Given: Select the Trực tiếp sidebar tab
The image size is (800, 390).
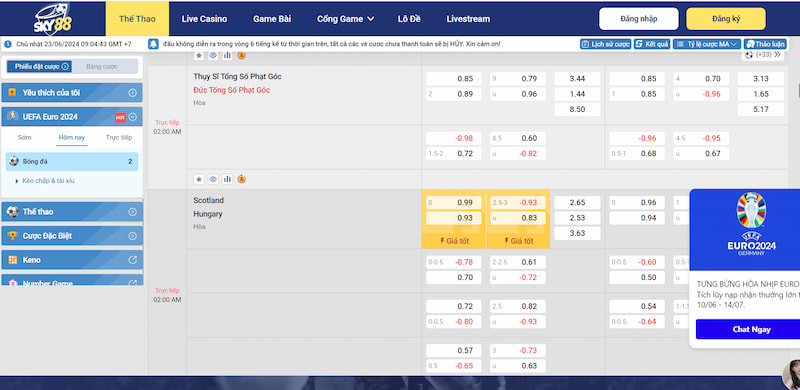Looking at the screenshot, I should [x=119, y=137].
